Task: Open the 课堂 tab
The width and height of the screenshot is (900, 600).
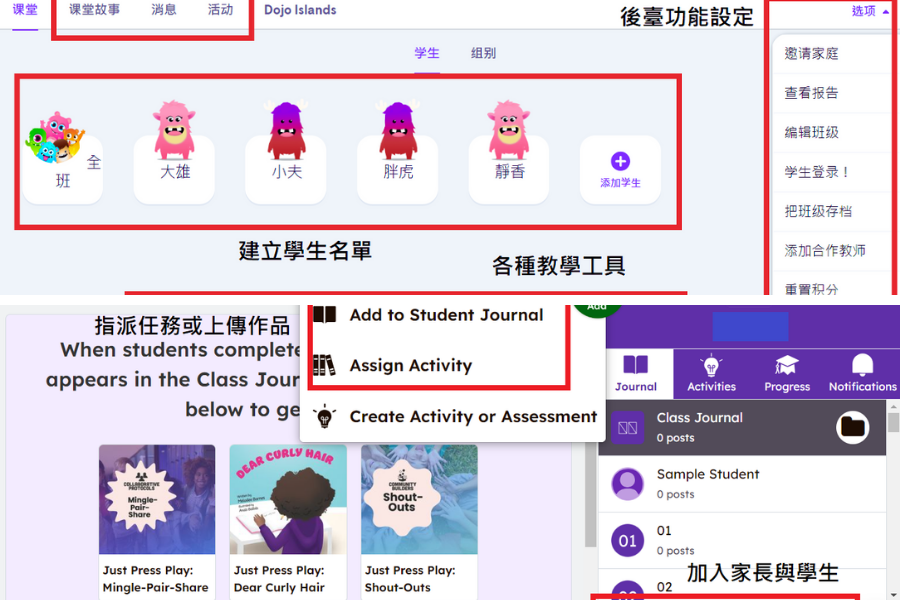Action: point(25,10)
